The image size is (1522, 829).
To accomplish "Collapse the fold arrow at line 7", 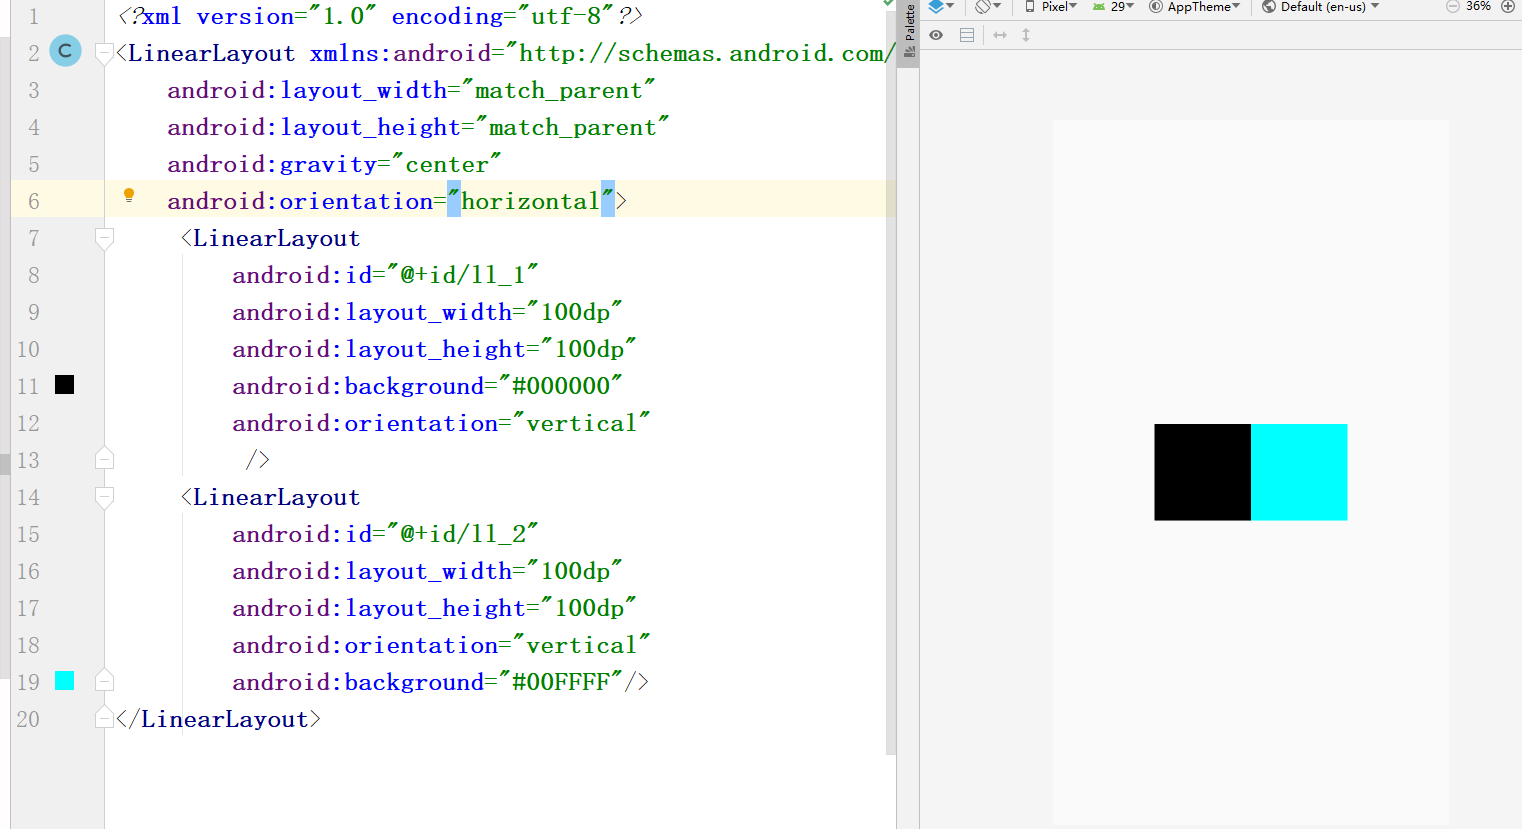I will [x=104, y=238].
